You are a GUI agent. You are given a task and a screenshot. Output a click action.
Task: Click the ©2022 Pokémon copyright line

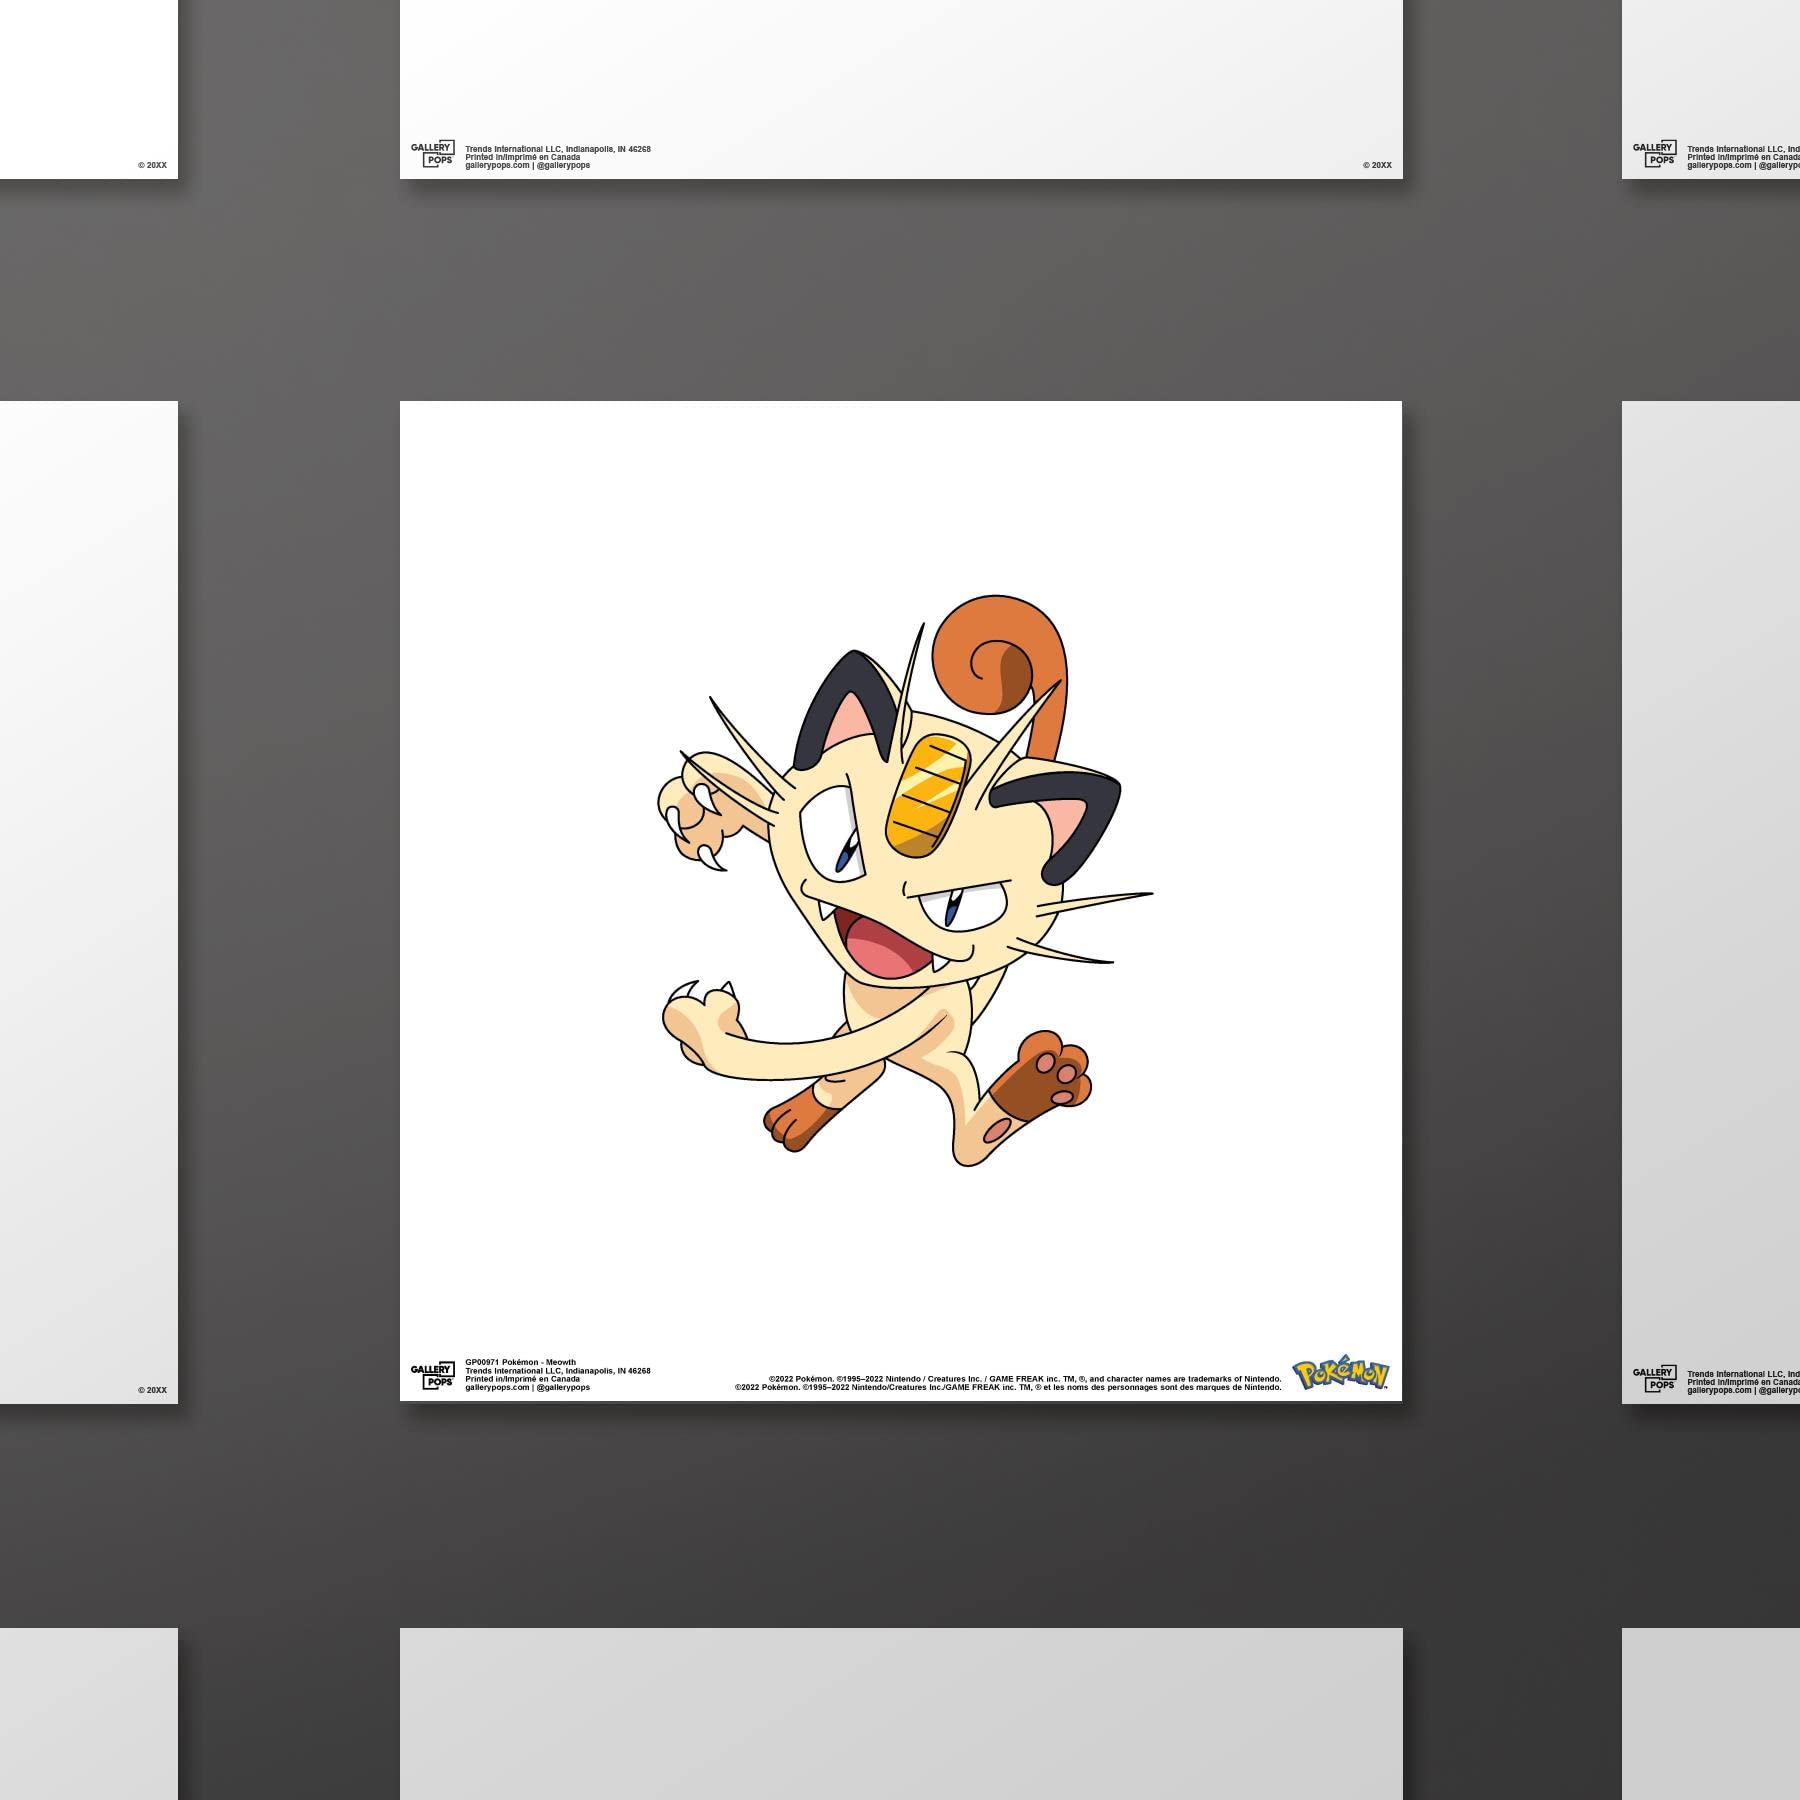[1025, 1379]
